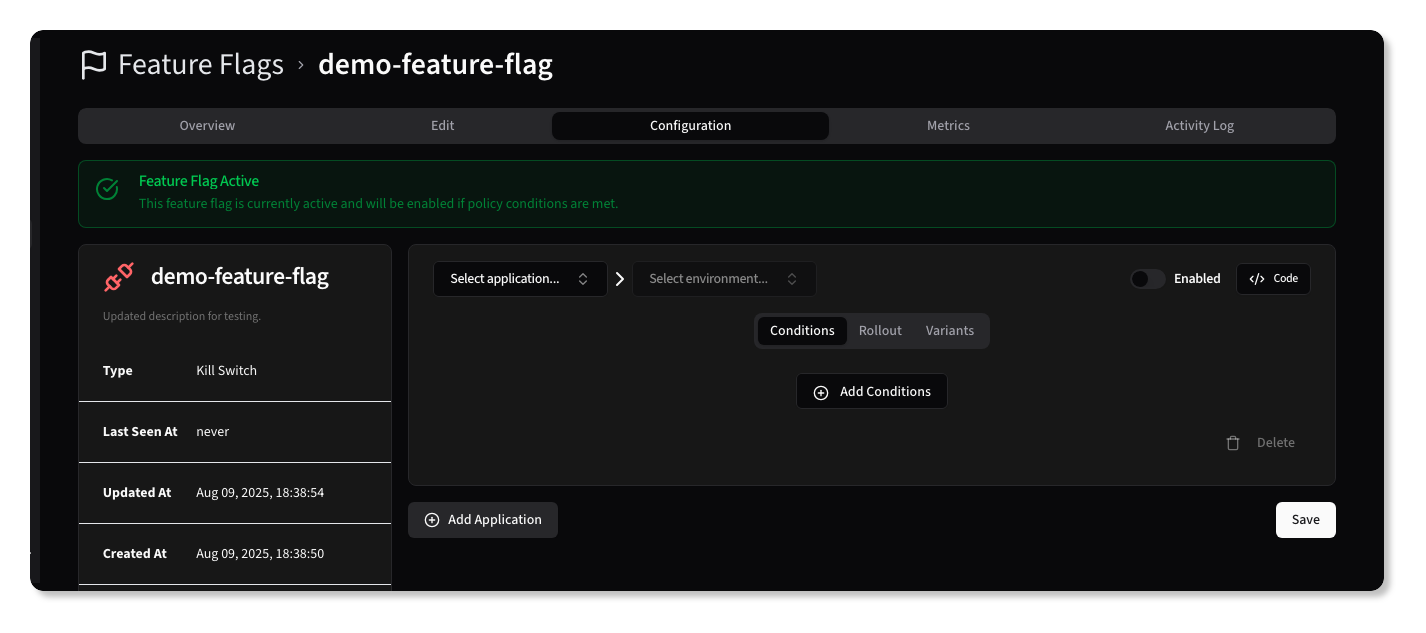The height and width of the screenshot is (633, 1426).
Task: Click the chevron between the two selectors
Action: (620, 278)
